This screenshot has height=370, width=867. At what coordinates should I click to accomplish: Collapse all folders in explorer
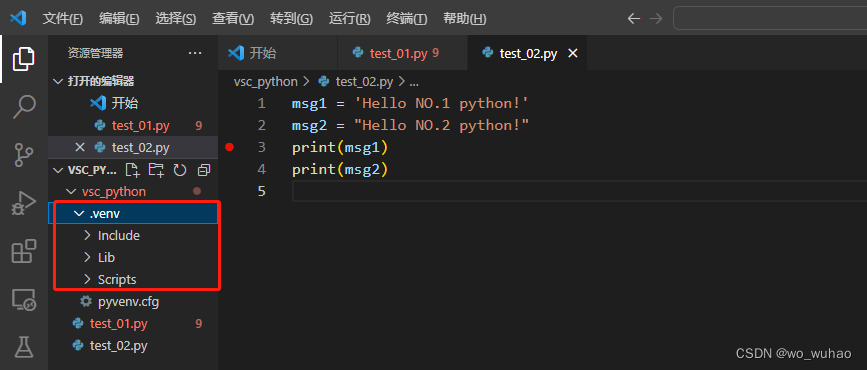click(204, 170)
